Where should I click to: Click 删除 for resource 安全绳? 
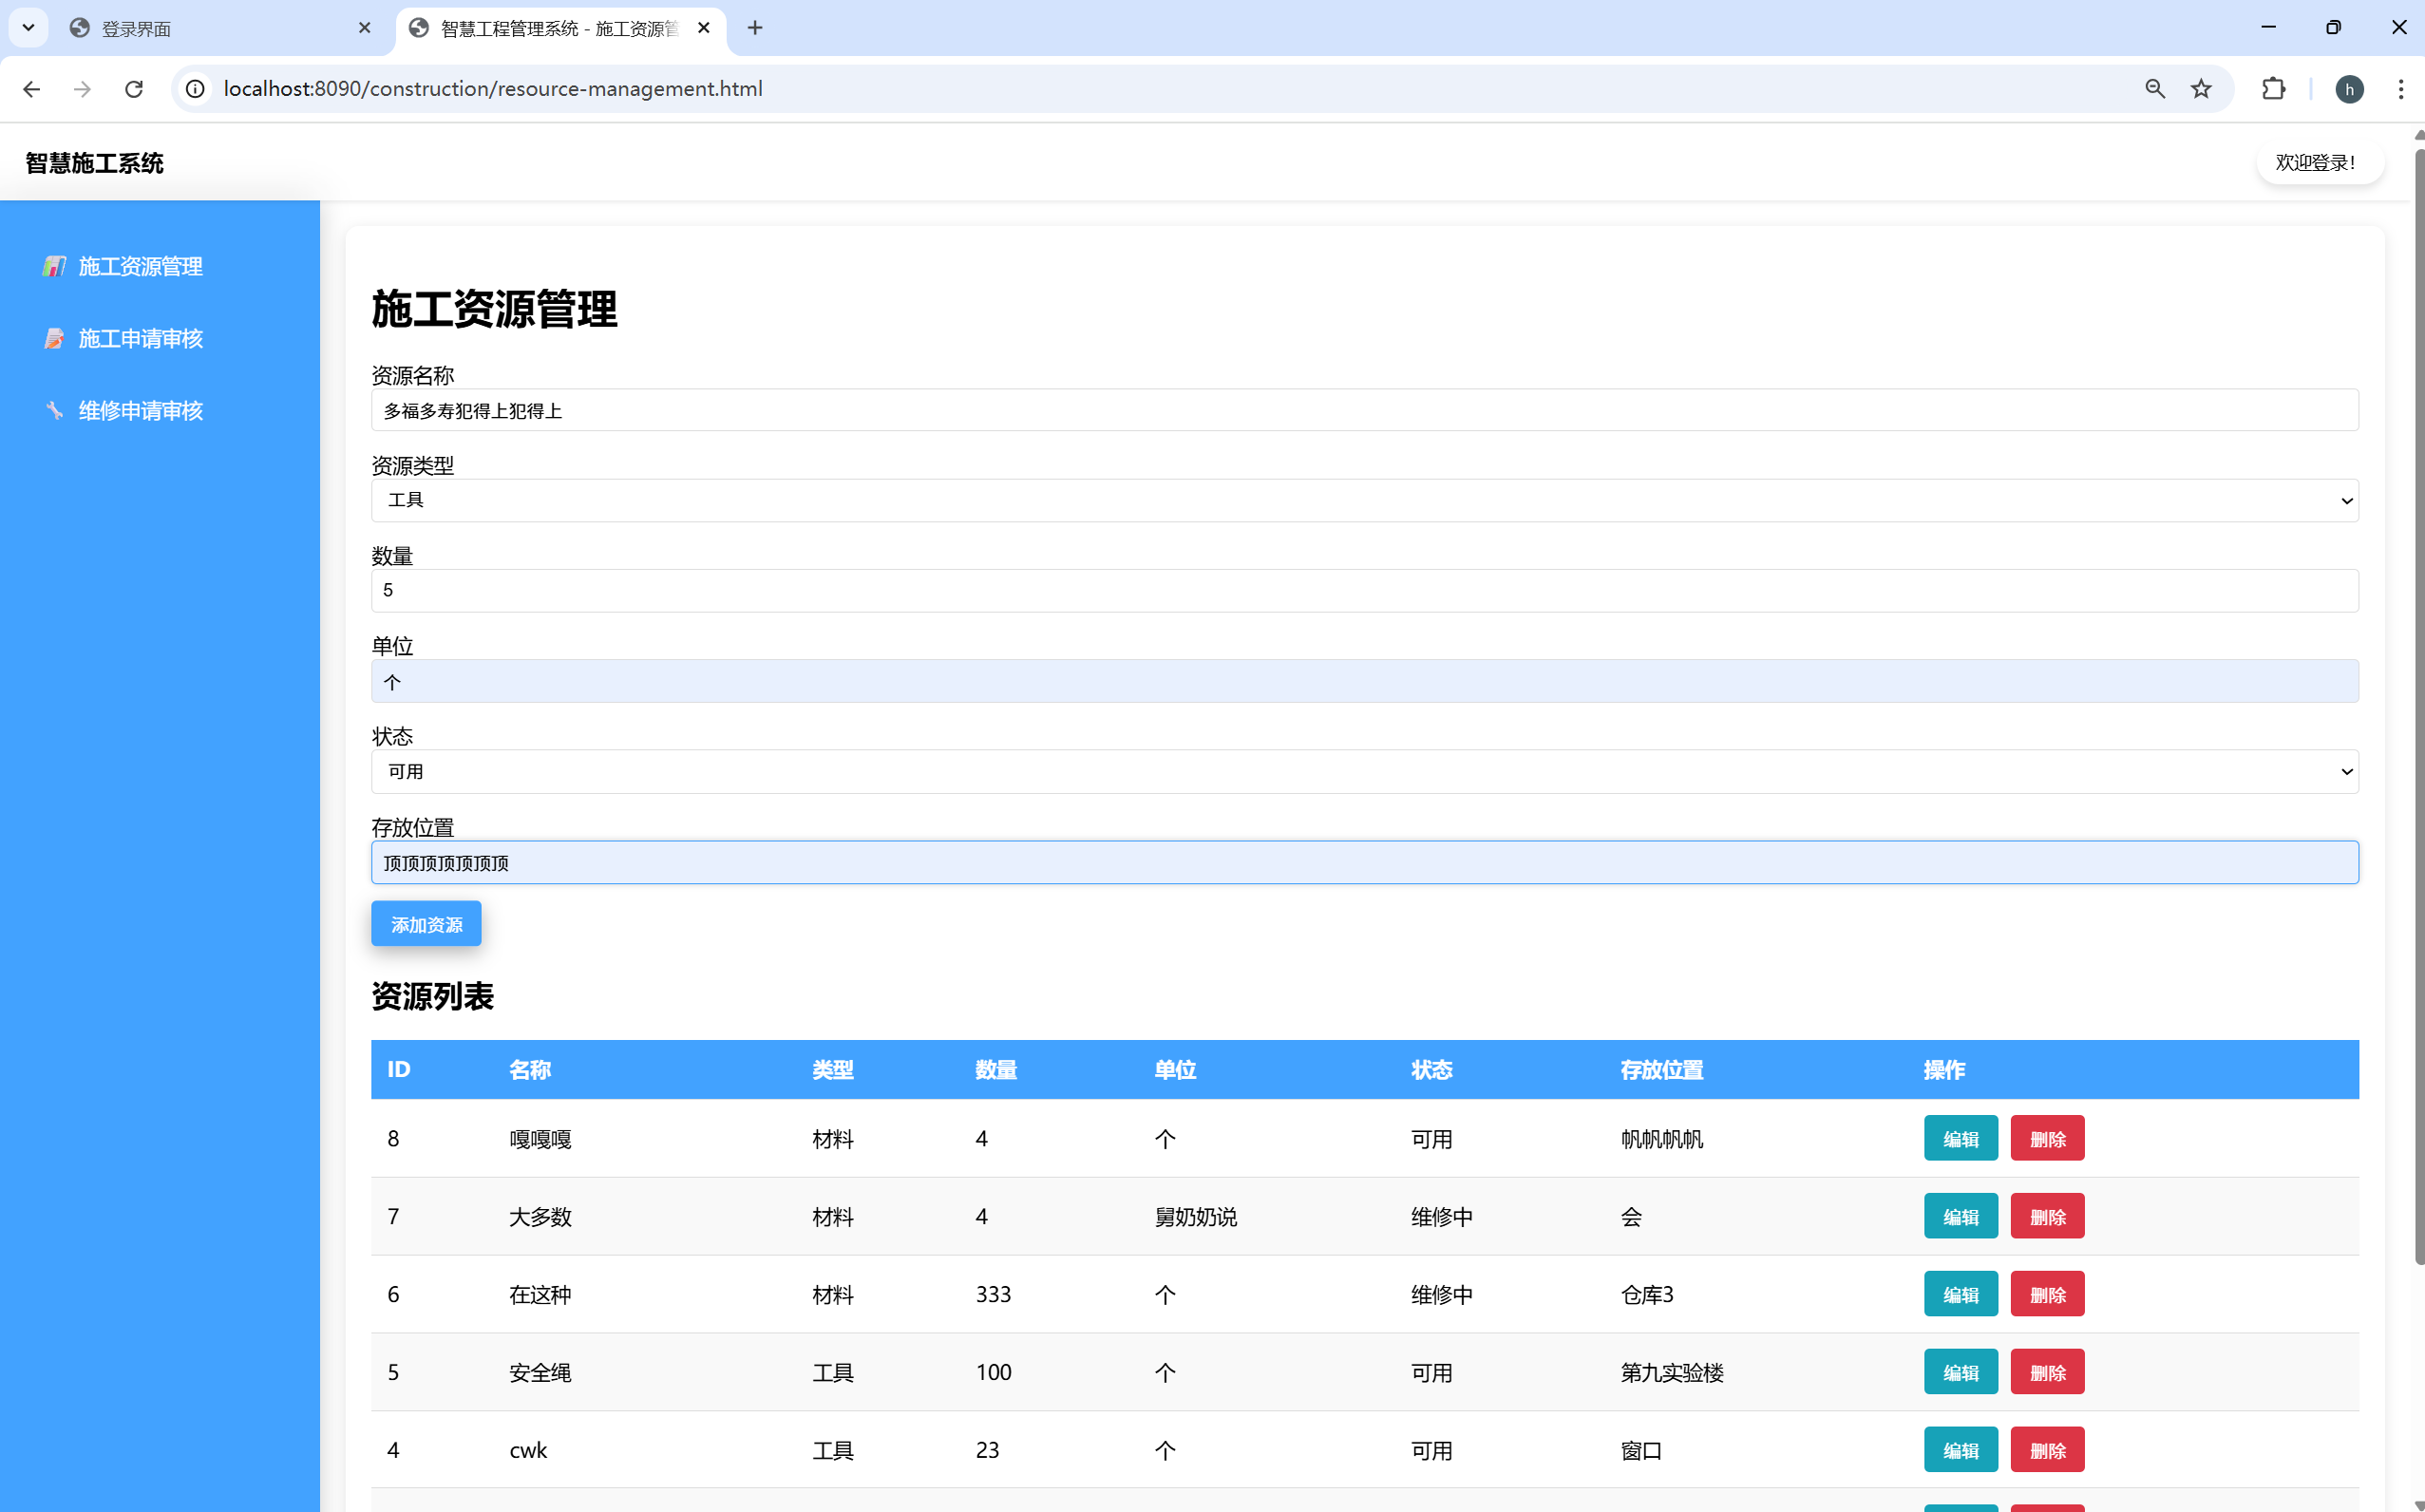coord(2047,1372)
